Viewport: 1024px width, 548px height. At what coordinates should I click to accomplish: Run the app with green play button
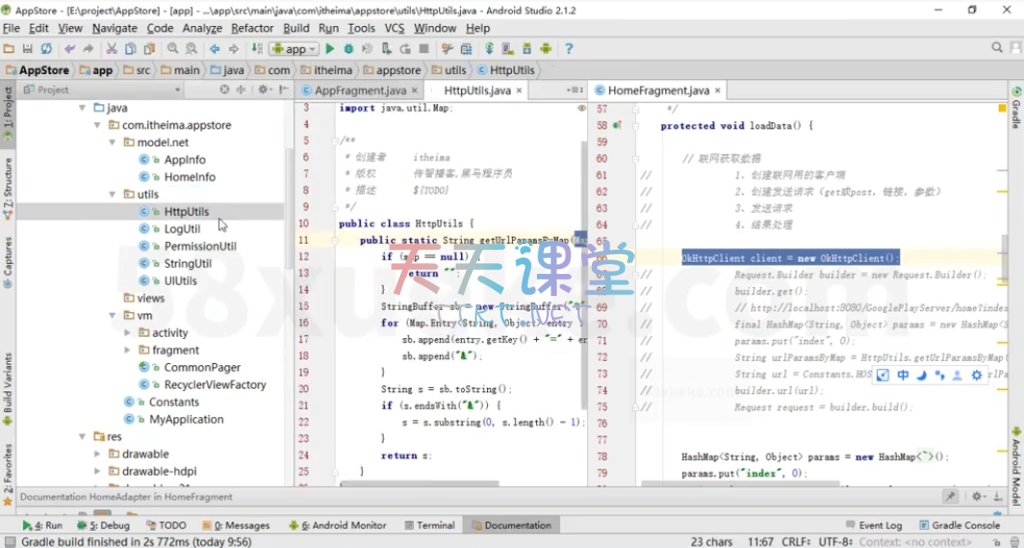(329, 48)
